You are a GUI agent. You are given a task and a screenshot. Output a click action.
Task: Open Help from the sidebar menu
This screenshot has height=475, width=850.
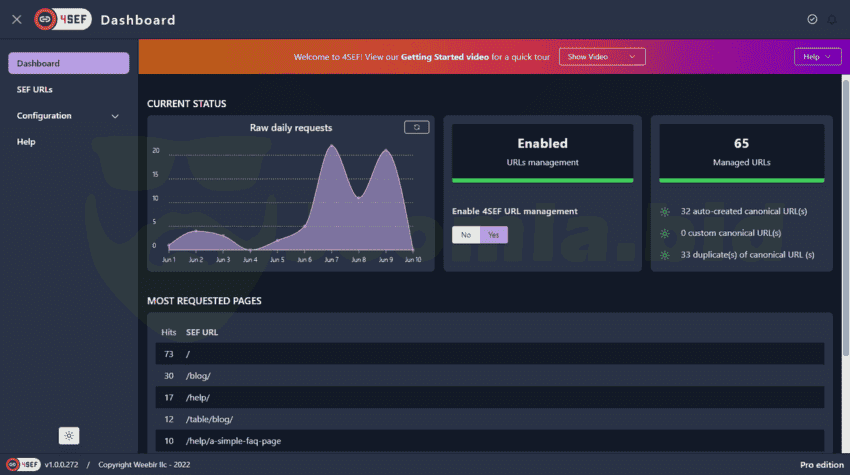point(26,142)
